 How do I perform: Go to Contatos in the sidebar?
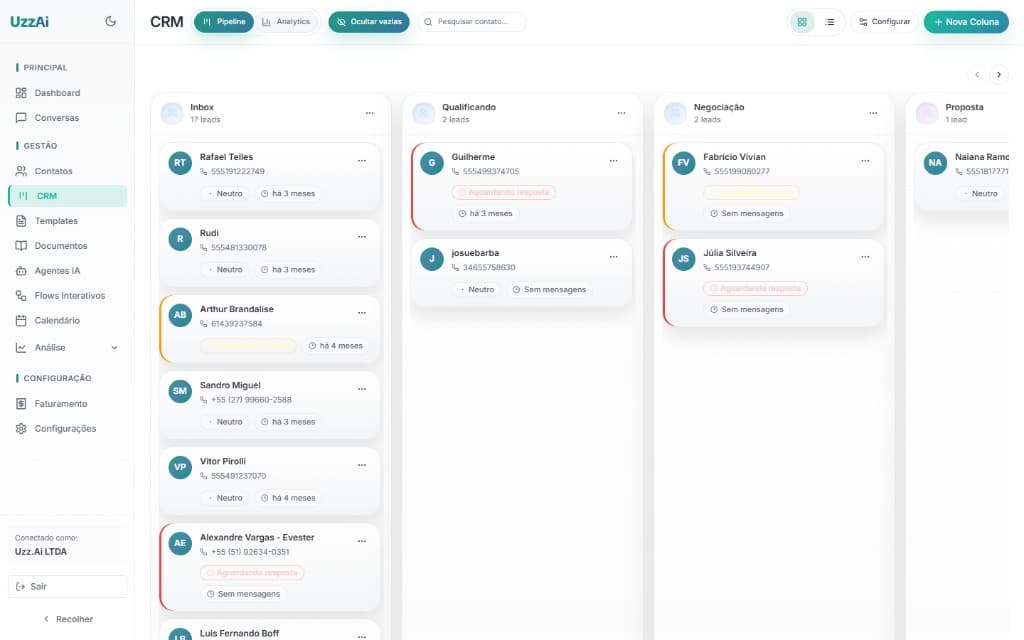tap(68, 171)
